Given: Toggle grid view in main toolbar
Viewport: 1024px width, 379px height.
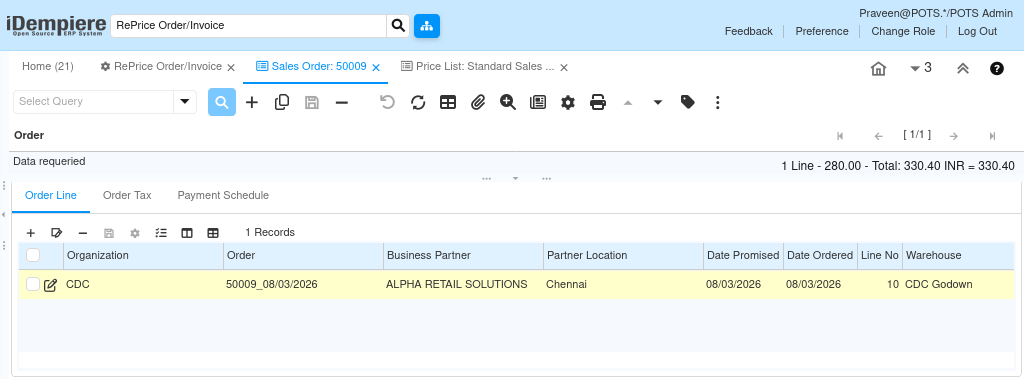Looking at the screenshot, I should click(448, 102).
